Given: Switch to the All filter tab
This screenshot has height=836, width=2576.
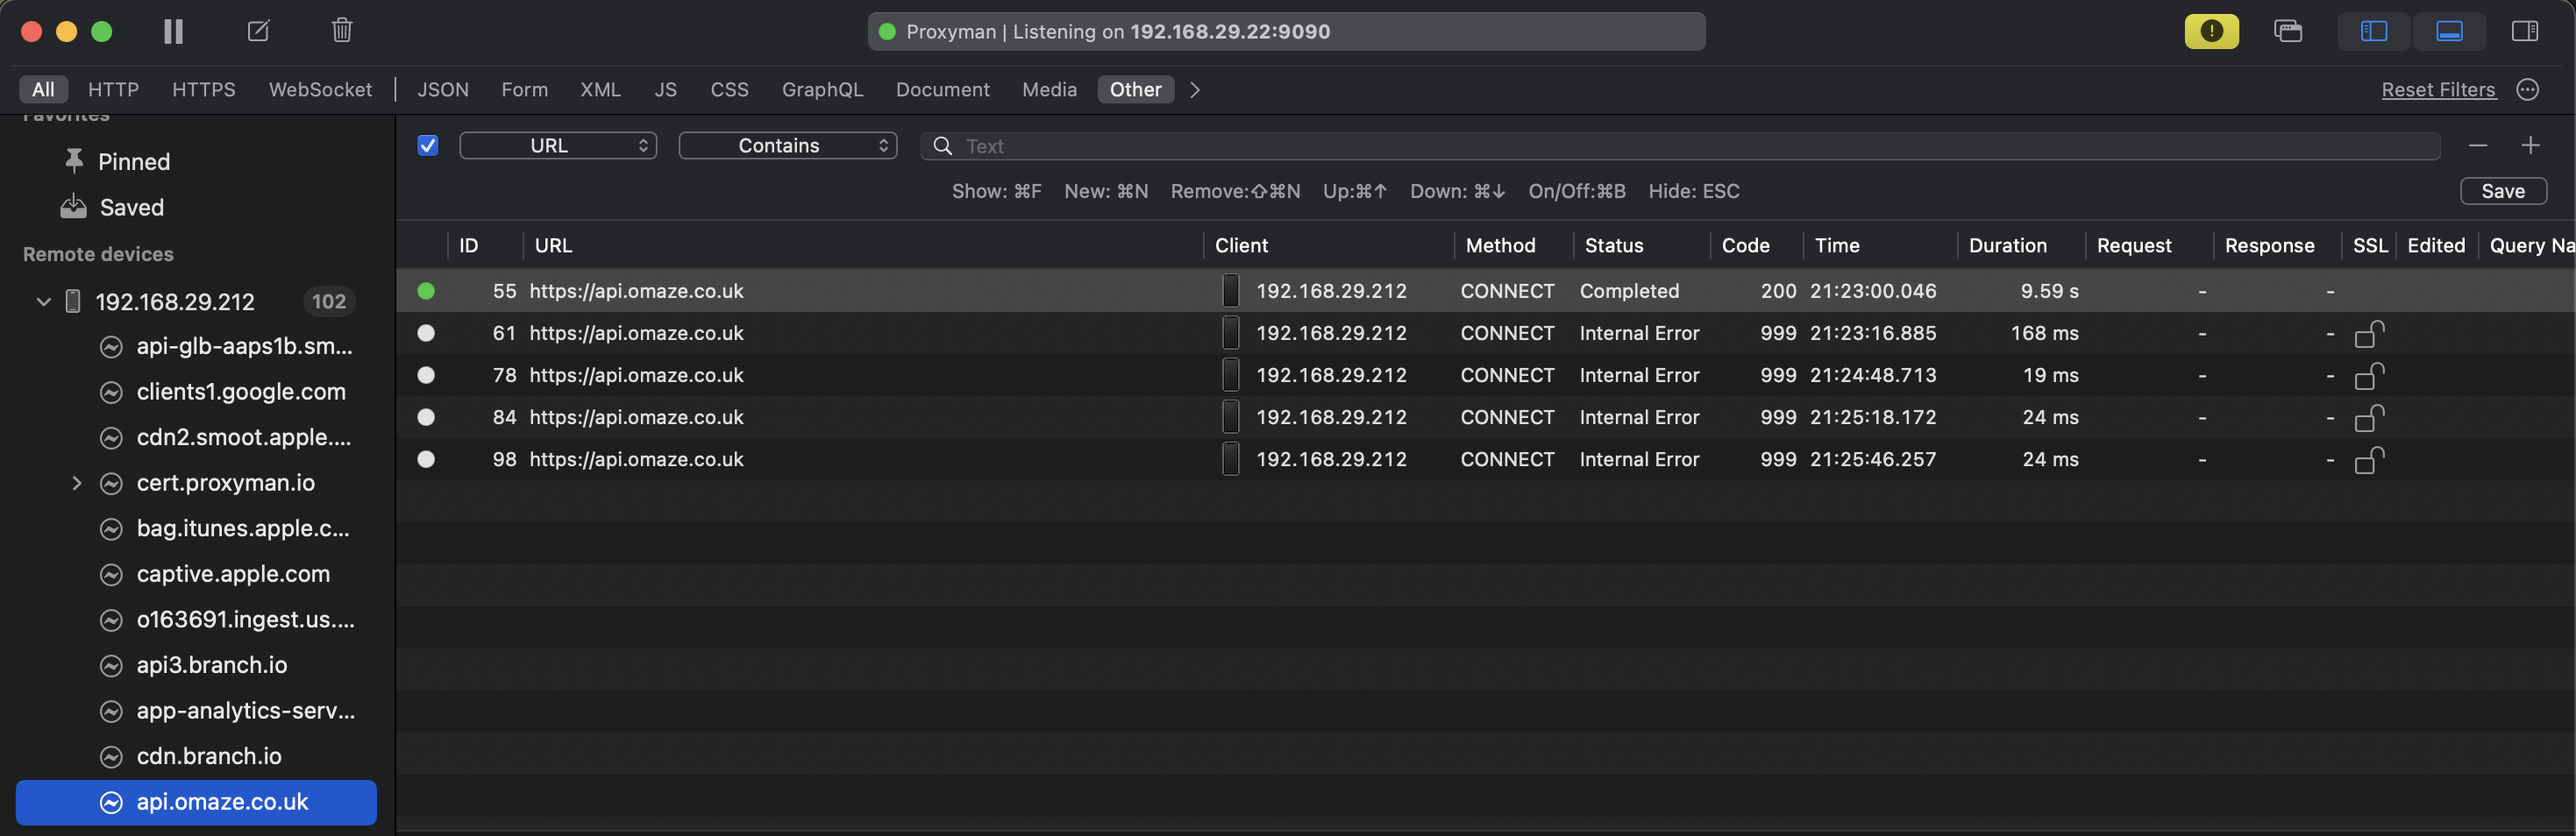Looking at the screenshot, I should pos(43,90).
